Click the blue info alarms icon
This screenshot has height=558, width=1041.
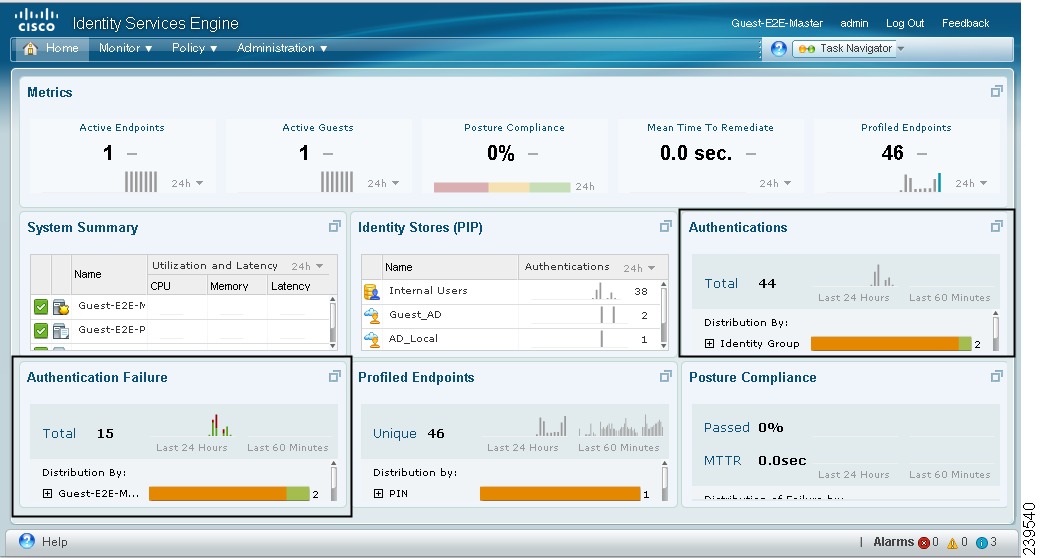982,543
